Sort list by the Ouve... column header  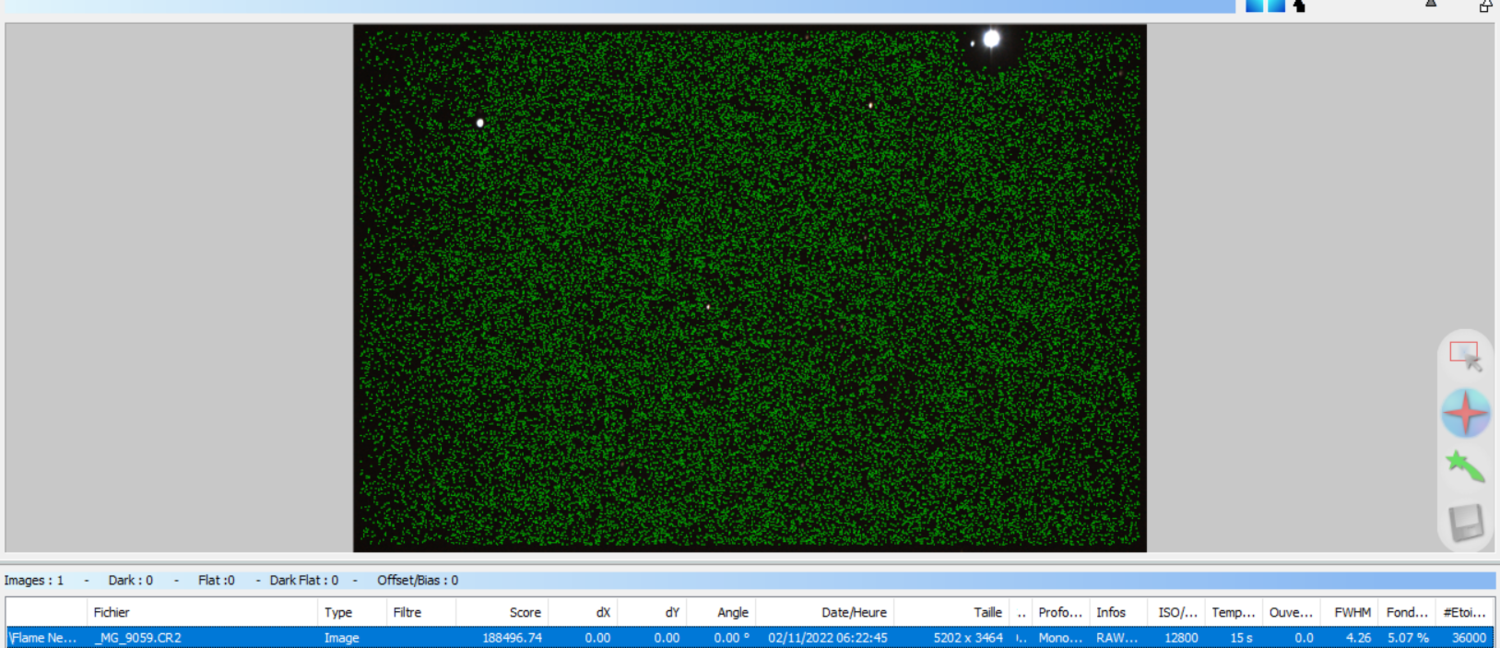tap(1291, 612)
